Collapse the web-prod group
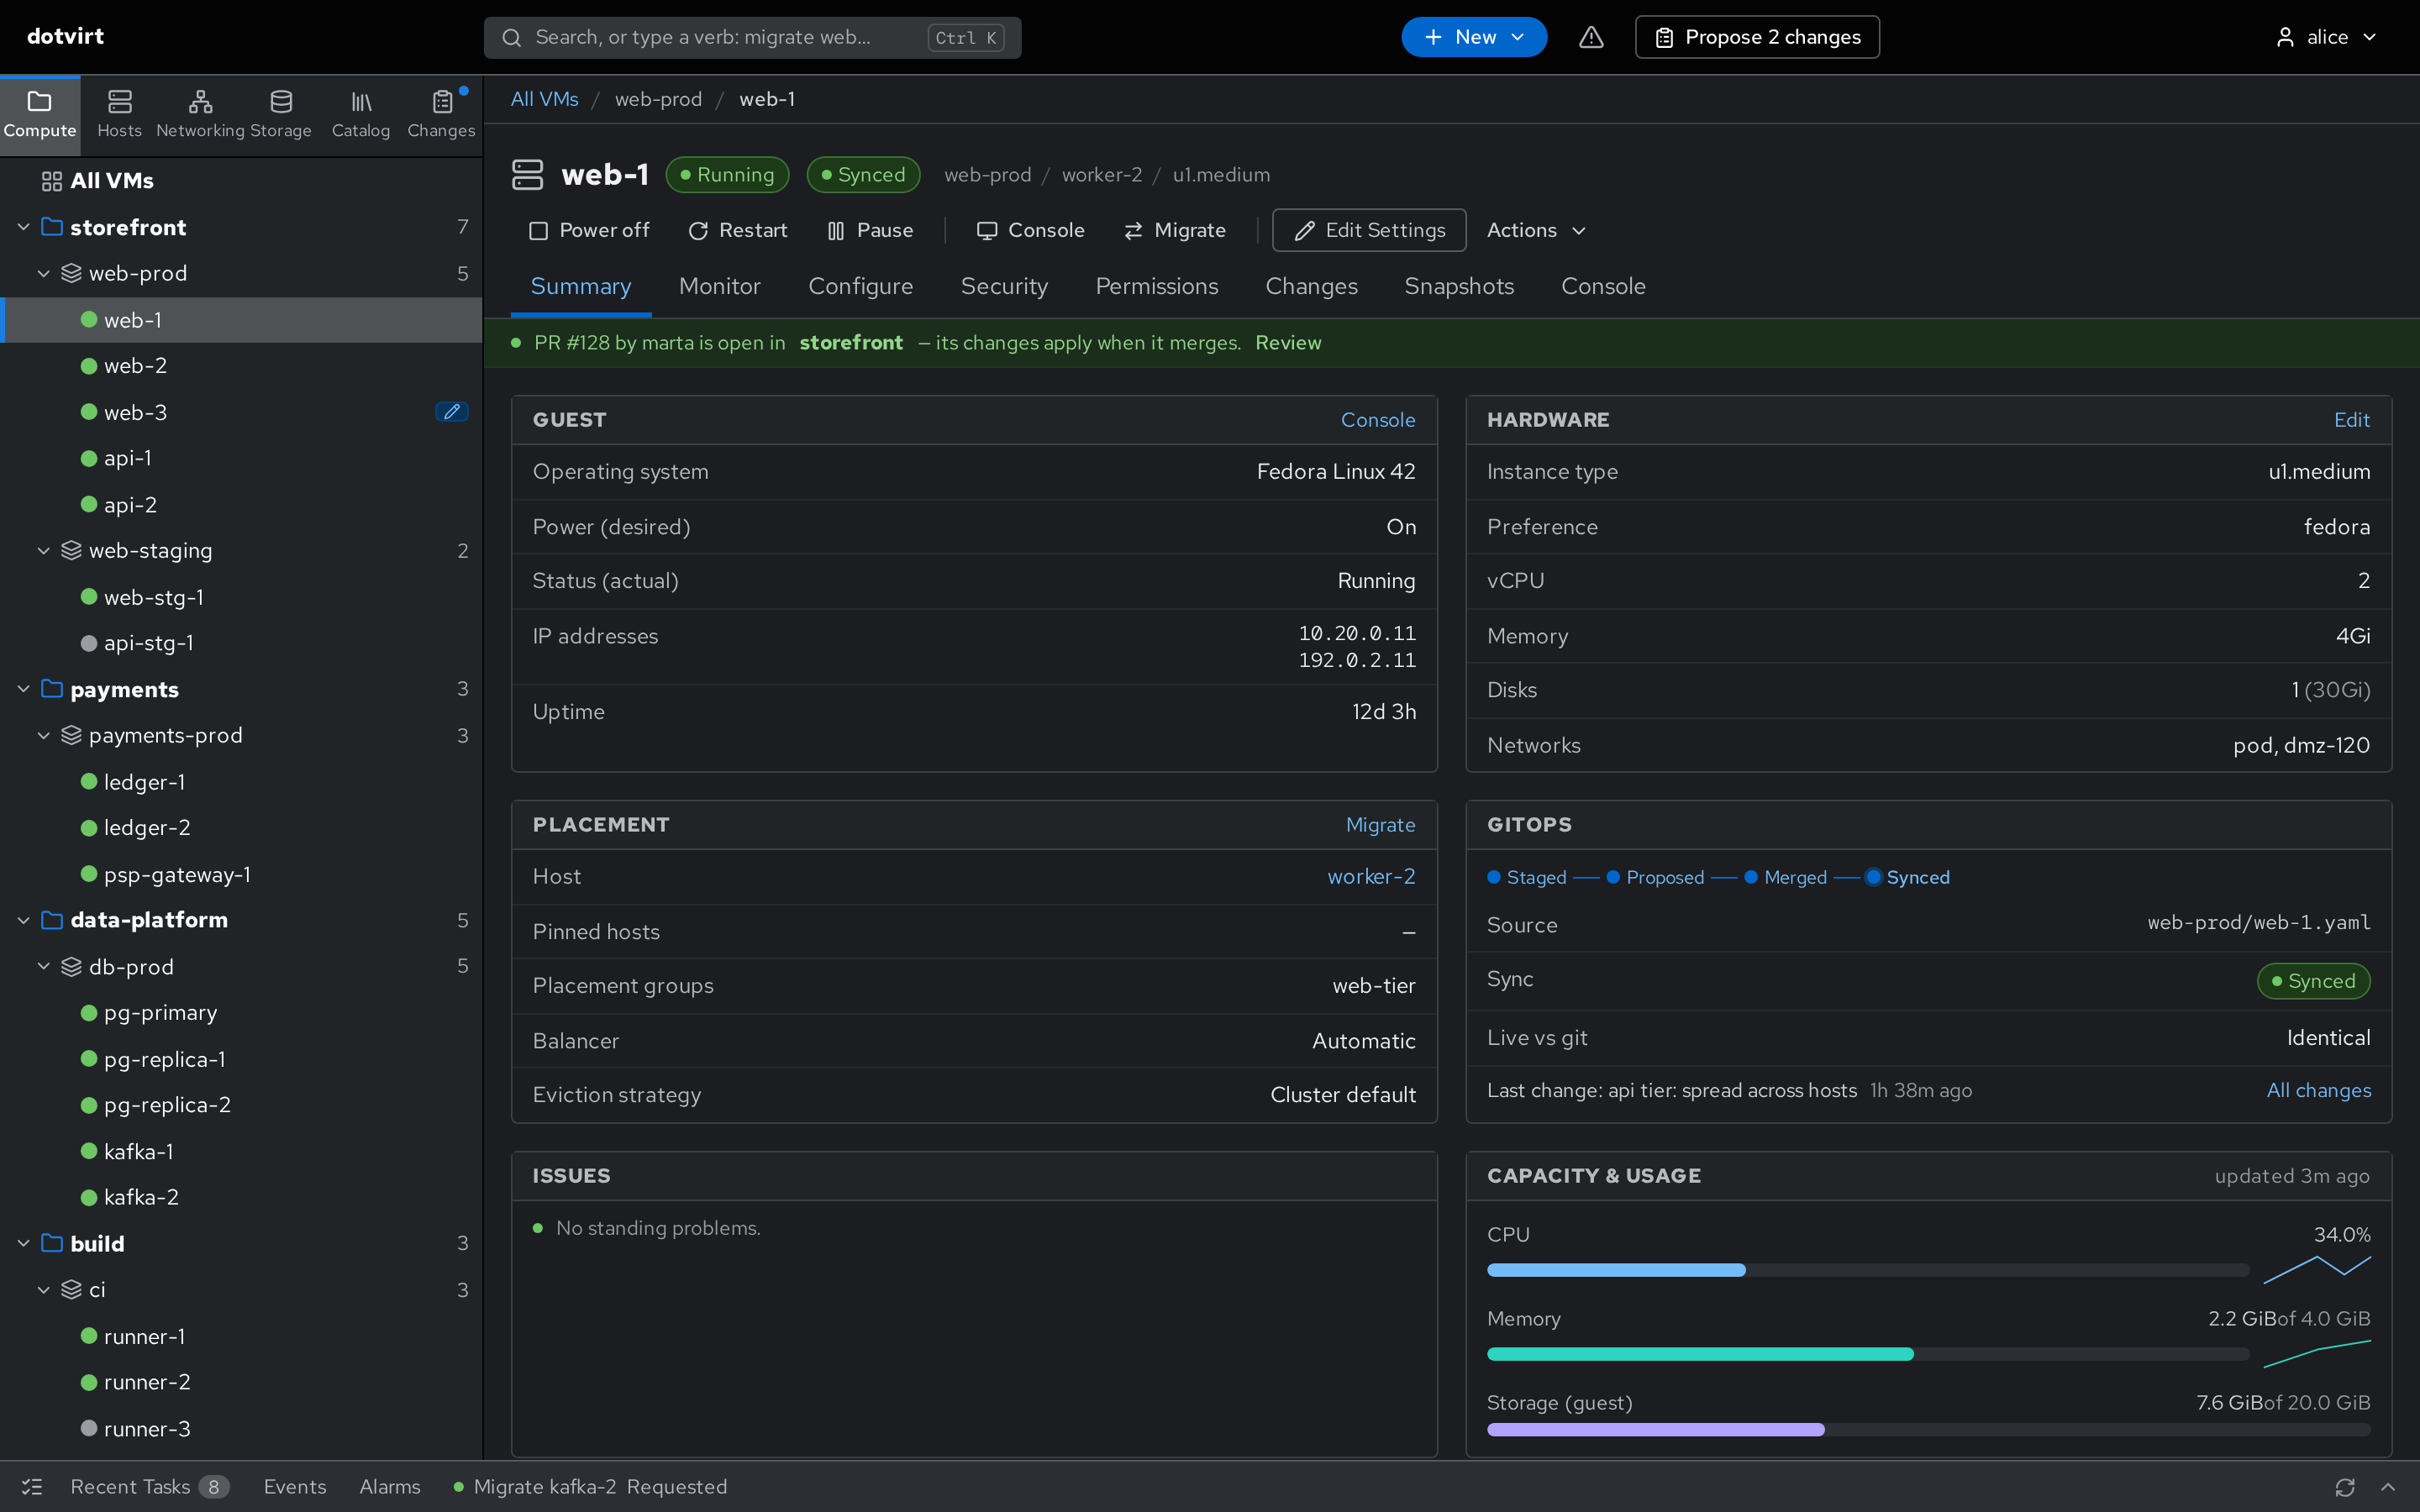The image size is (2420, 1512). (43, 273)
